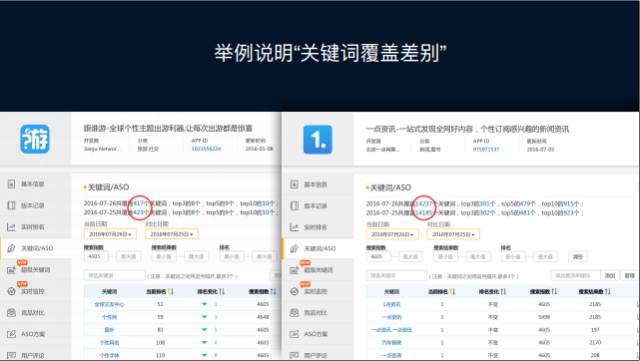Image resolution: width=640 pixels, height=361 pixels.
Task: Open 基本信息 icon in right panel sidebar
Action: pyautogui.click(x=294, y=184)
